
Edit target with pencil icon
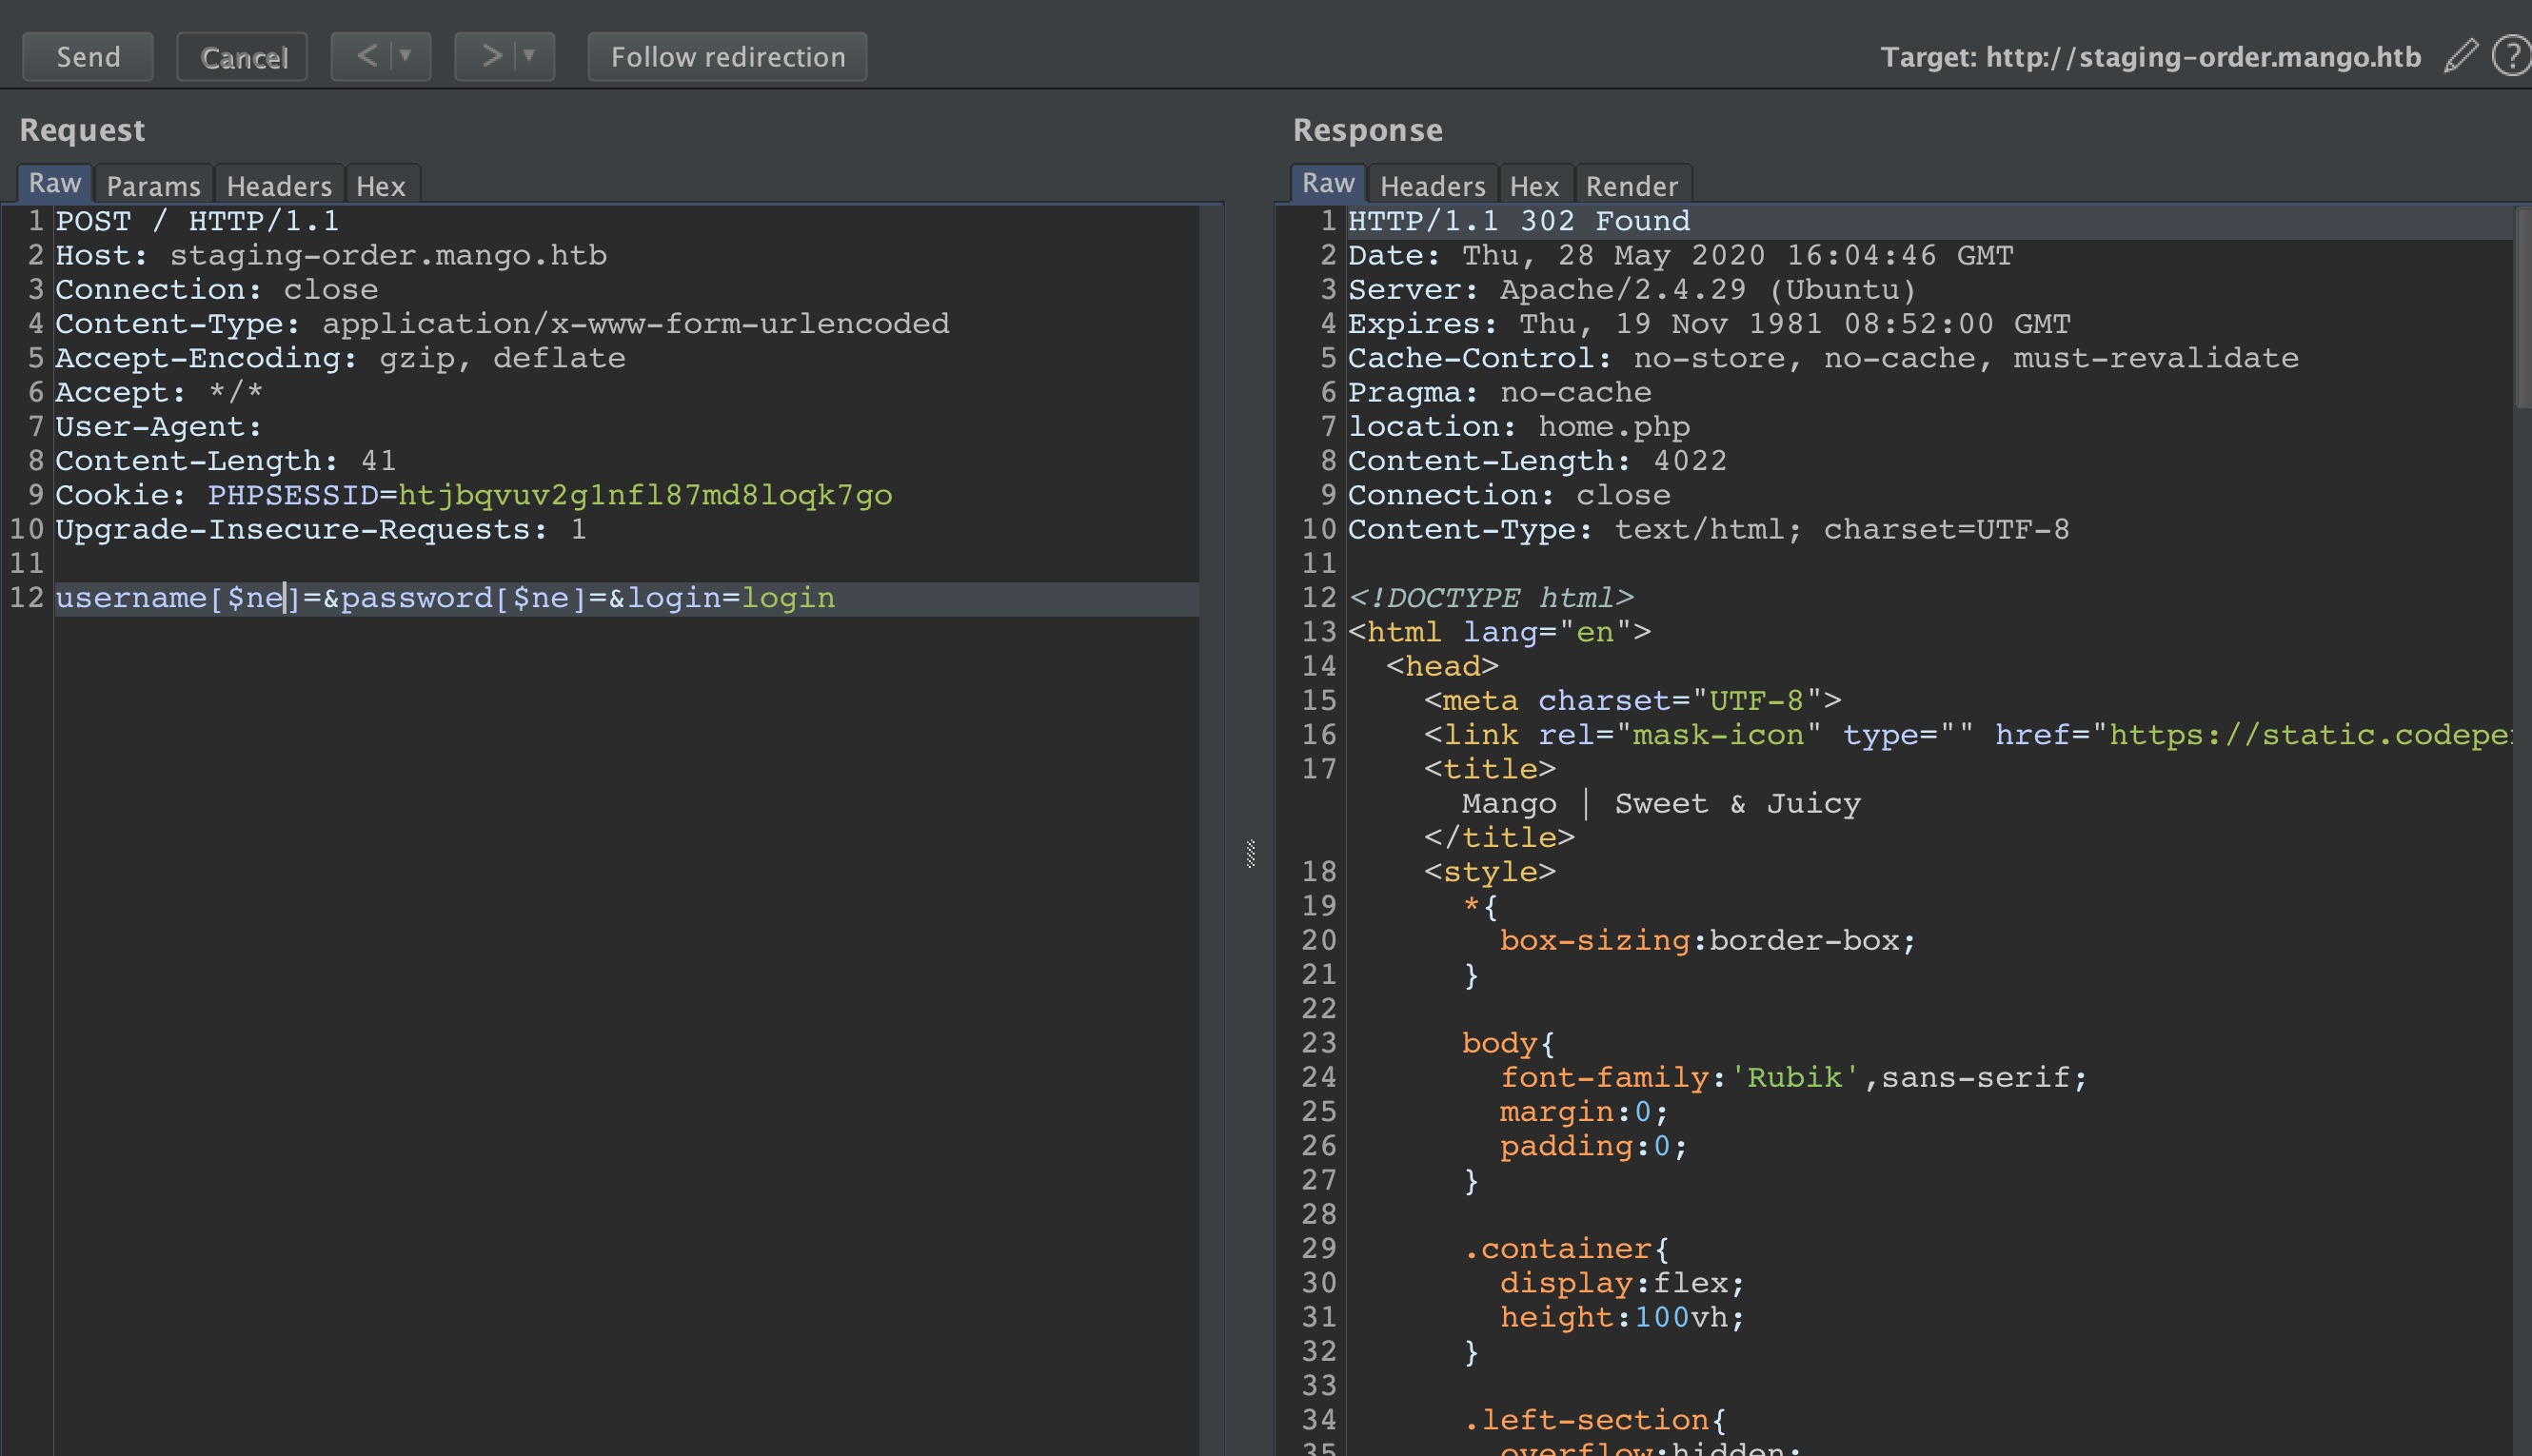2460,56
